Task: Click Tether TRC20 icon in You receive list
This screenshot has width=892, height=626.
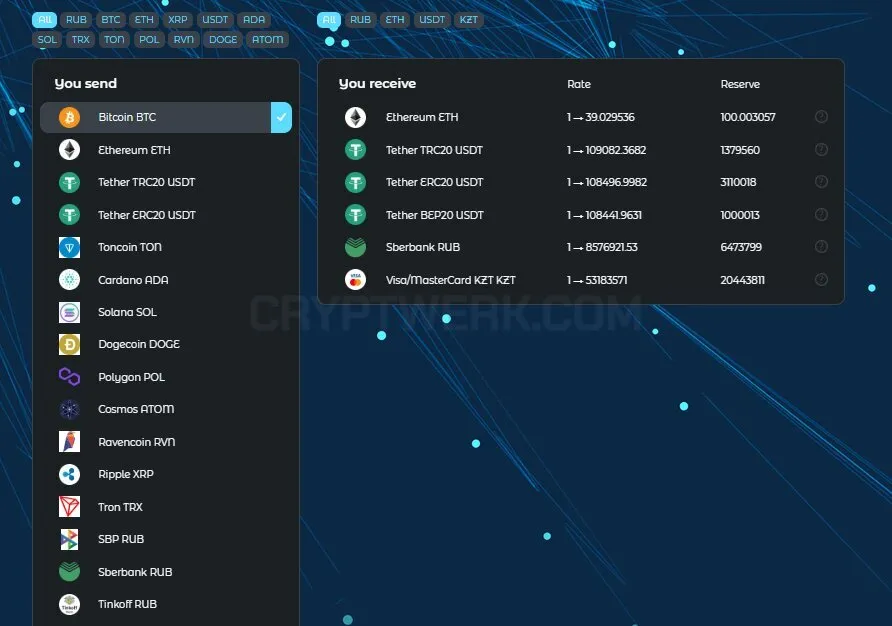Action: tap(356, 150)
